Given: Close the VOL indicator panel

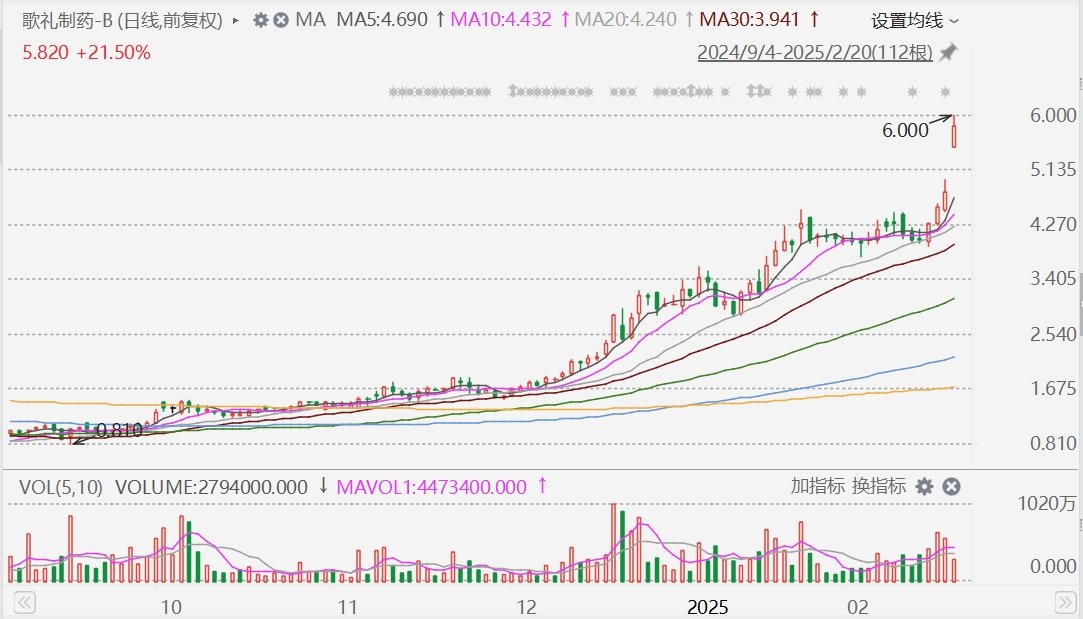Looking at the screenshot, I should pos(952,487).
